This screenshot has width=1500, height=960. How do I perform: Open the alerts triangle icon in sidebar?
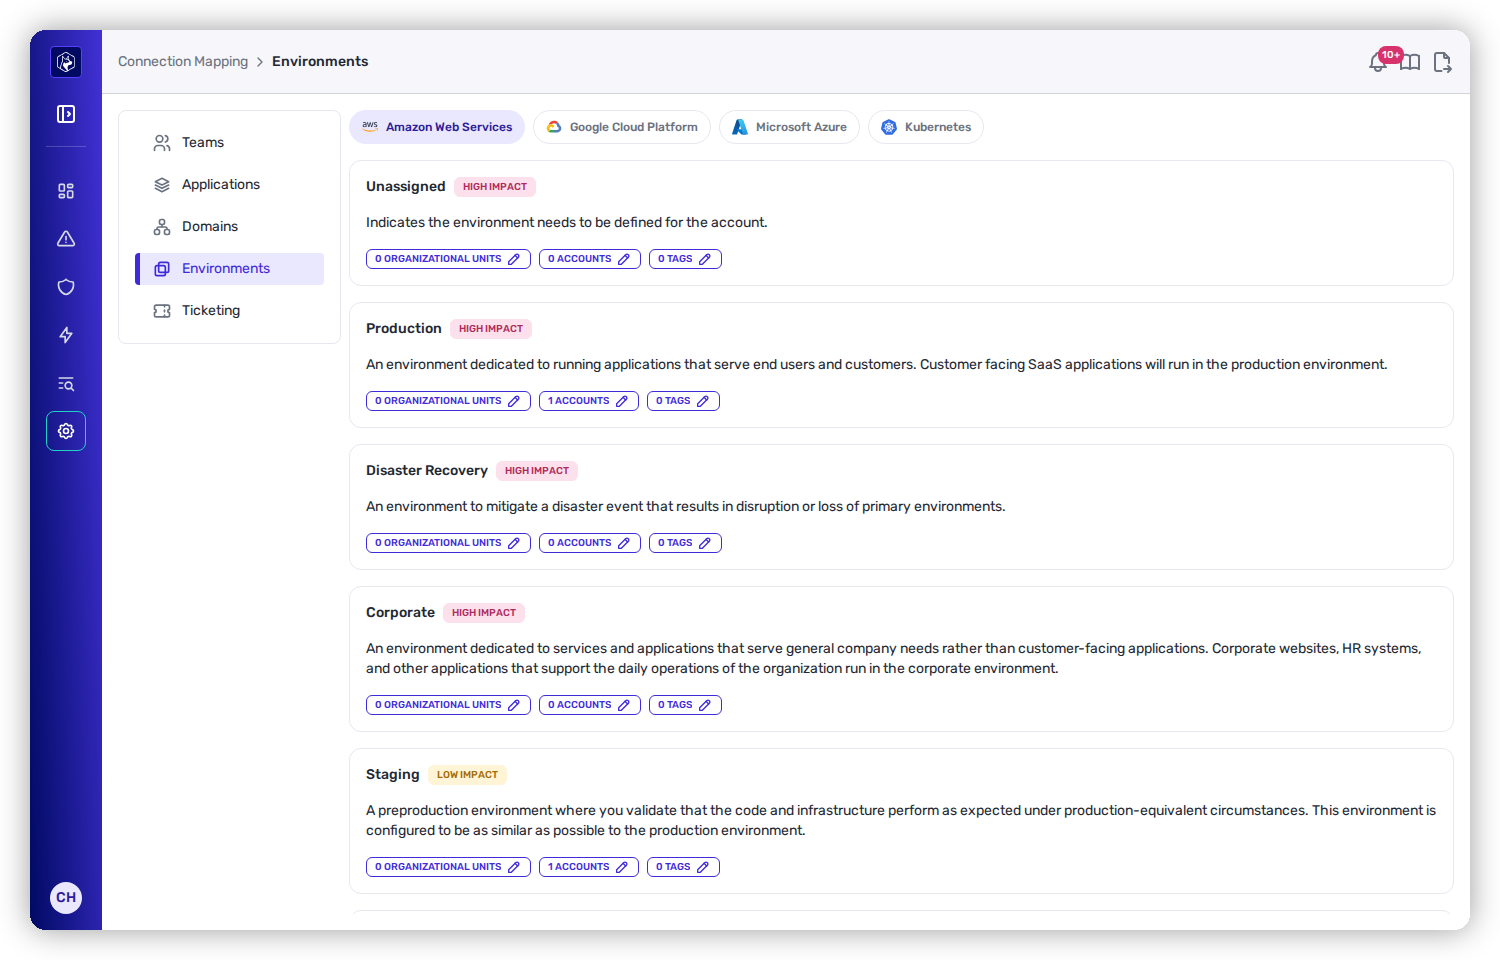66,239
